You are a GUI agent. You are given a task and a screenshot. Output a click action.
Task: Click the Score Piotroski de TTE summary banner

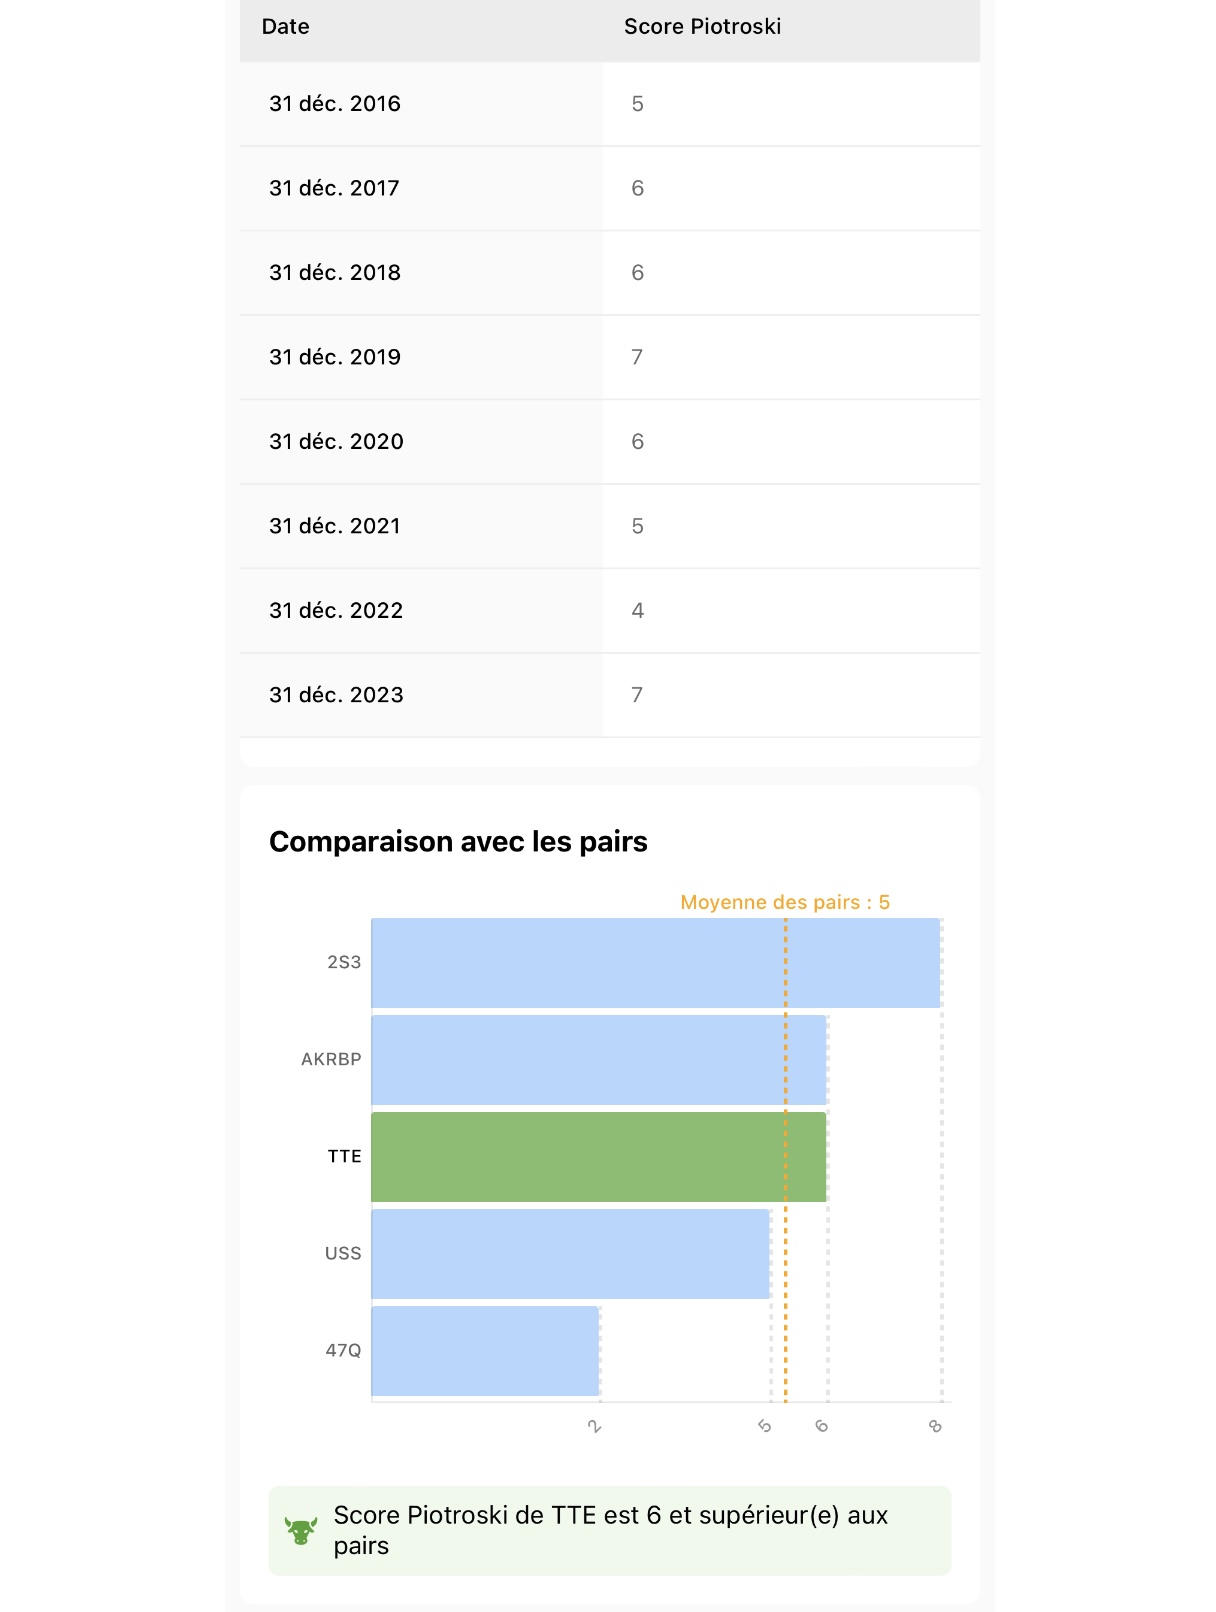pos(610,1531)
